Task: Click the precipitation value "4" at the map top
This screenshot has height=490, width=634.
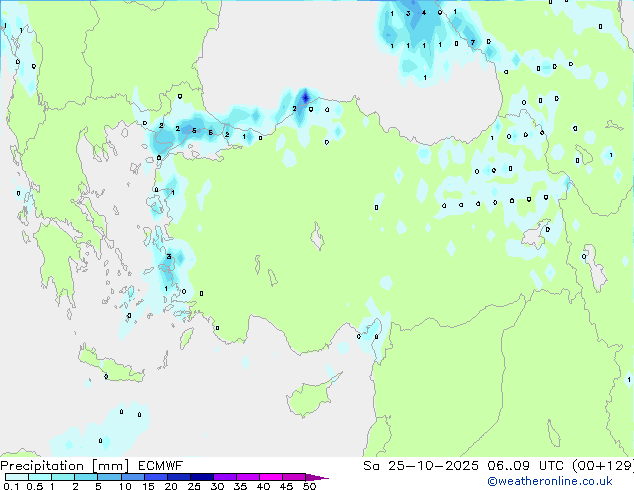Action: coord(424,13)
